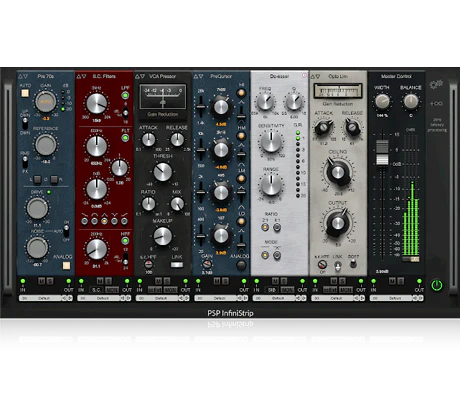Screen dimensions: 460x416
Task: Click the next preset arrow of Pre 70s
Action: click(70, 298)
